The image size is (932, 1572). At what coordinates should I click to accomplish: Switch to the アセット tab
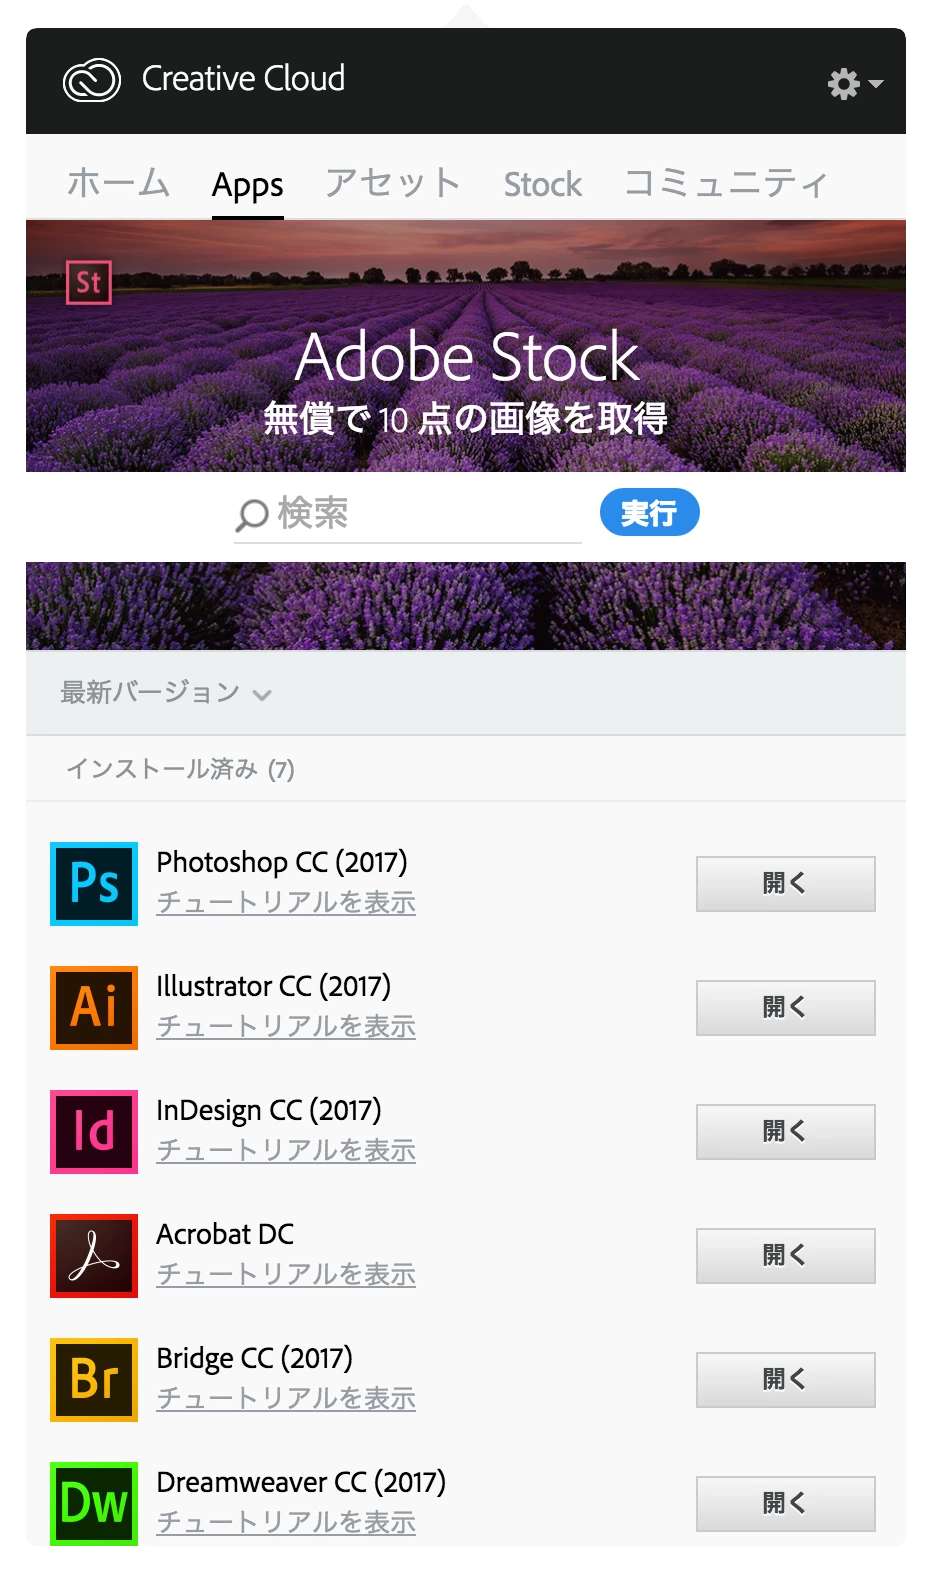pos(392,184)
